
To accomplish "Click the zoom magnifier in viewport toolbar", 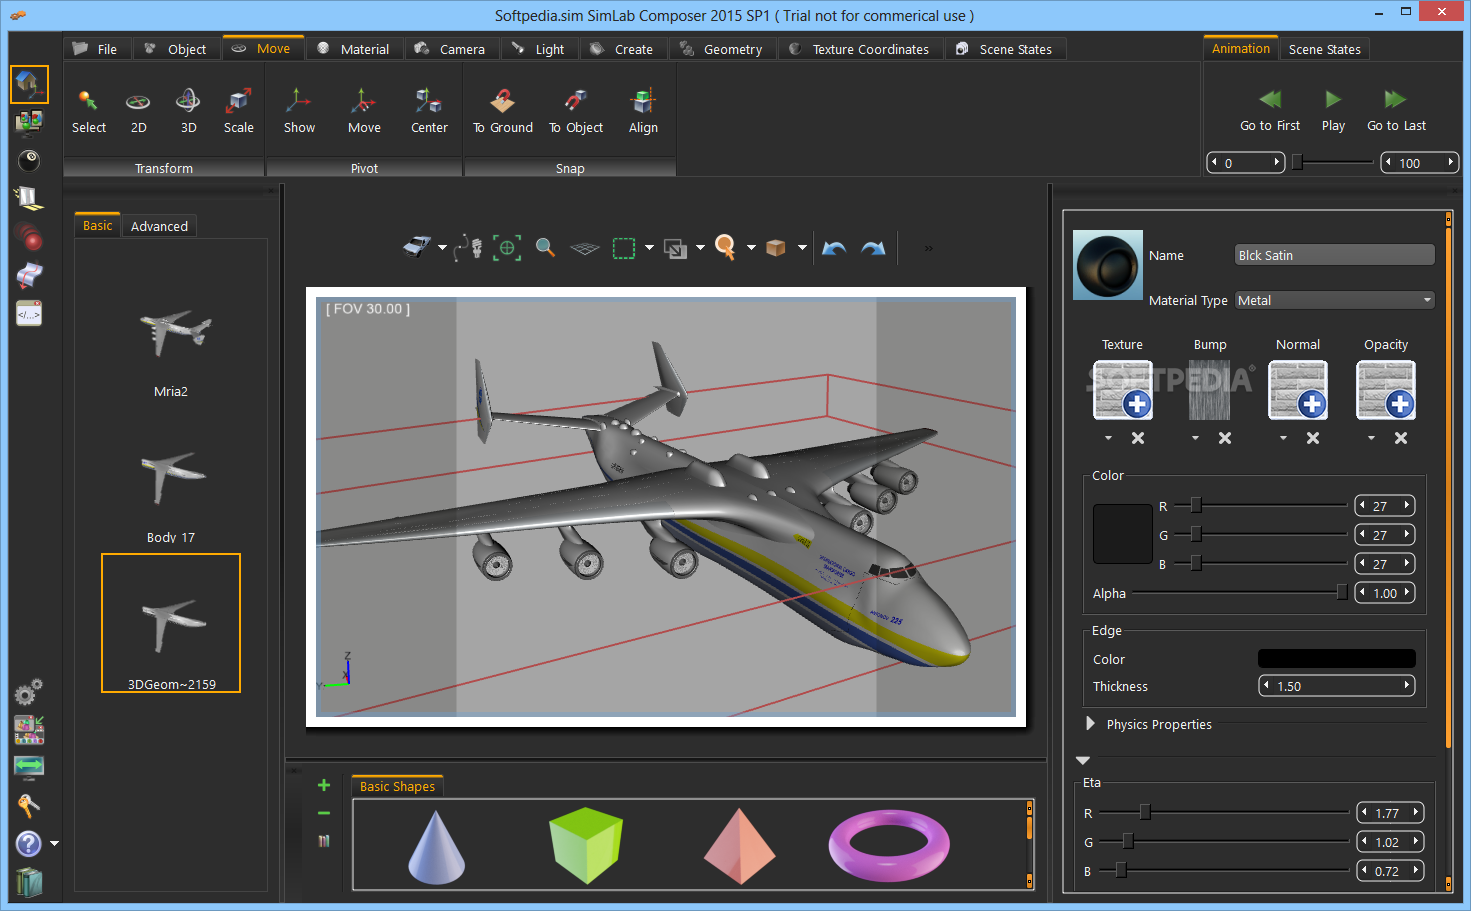I will tap(545, 247).
